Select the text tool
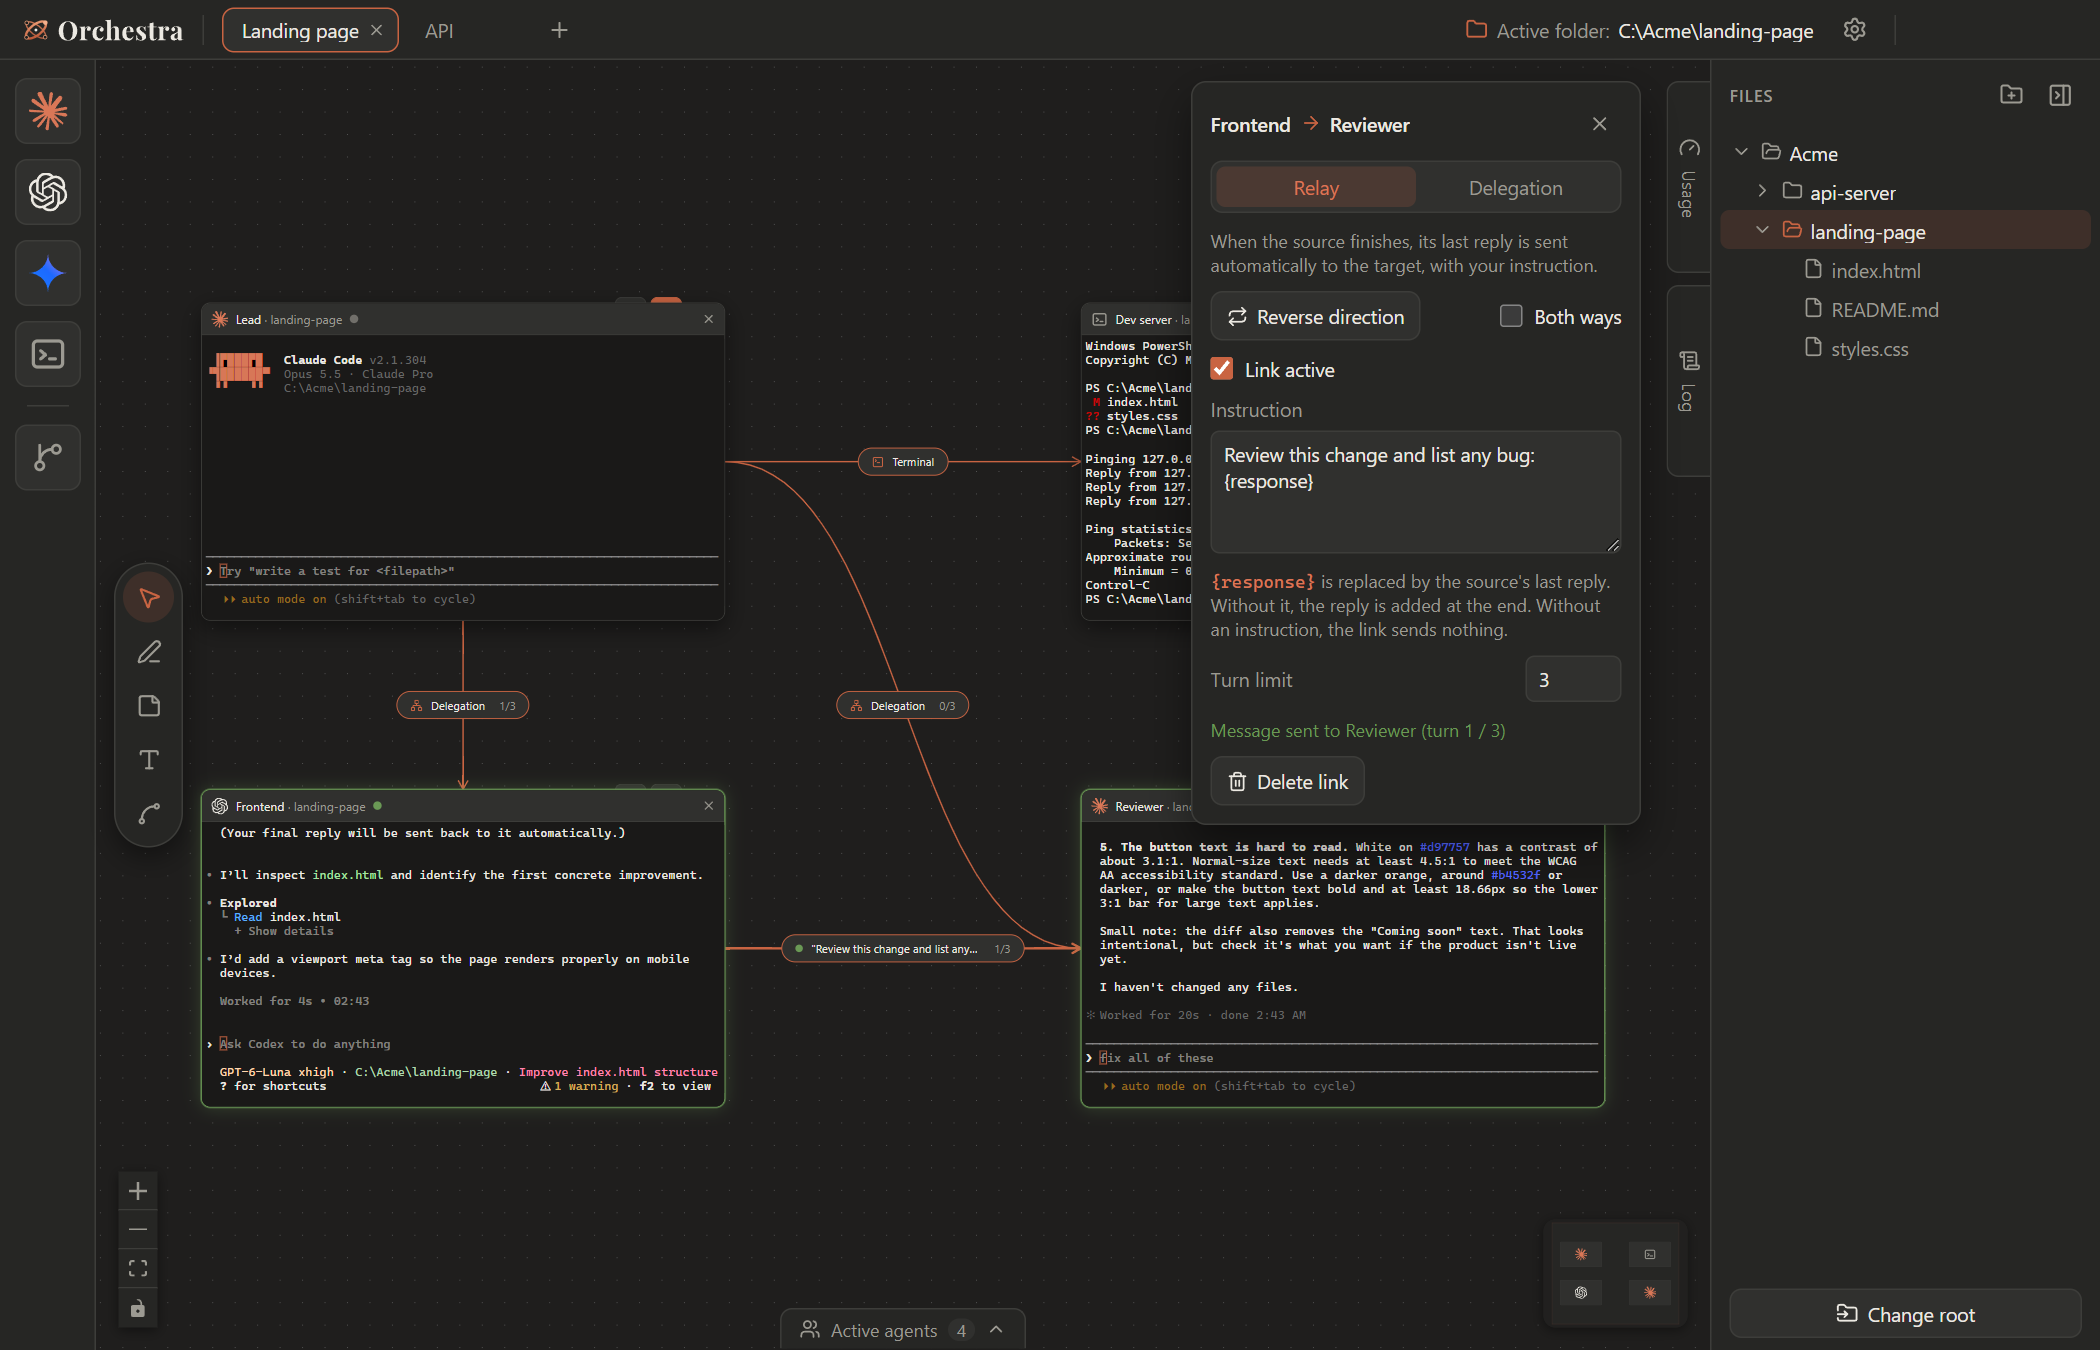 click(x=149, y=760)
